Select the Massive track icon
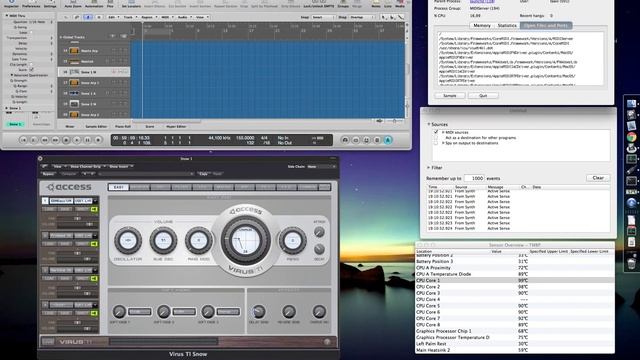This screenshot has height=360, width=640. 74,61
